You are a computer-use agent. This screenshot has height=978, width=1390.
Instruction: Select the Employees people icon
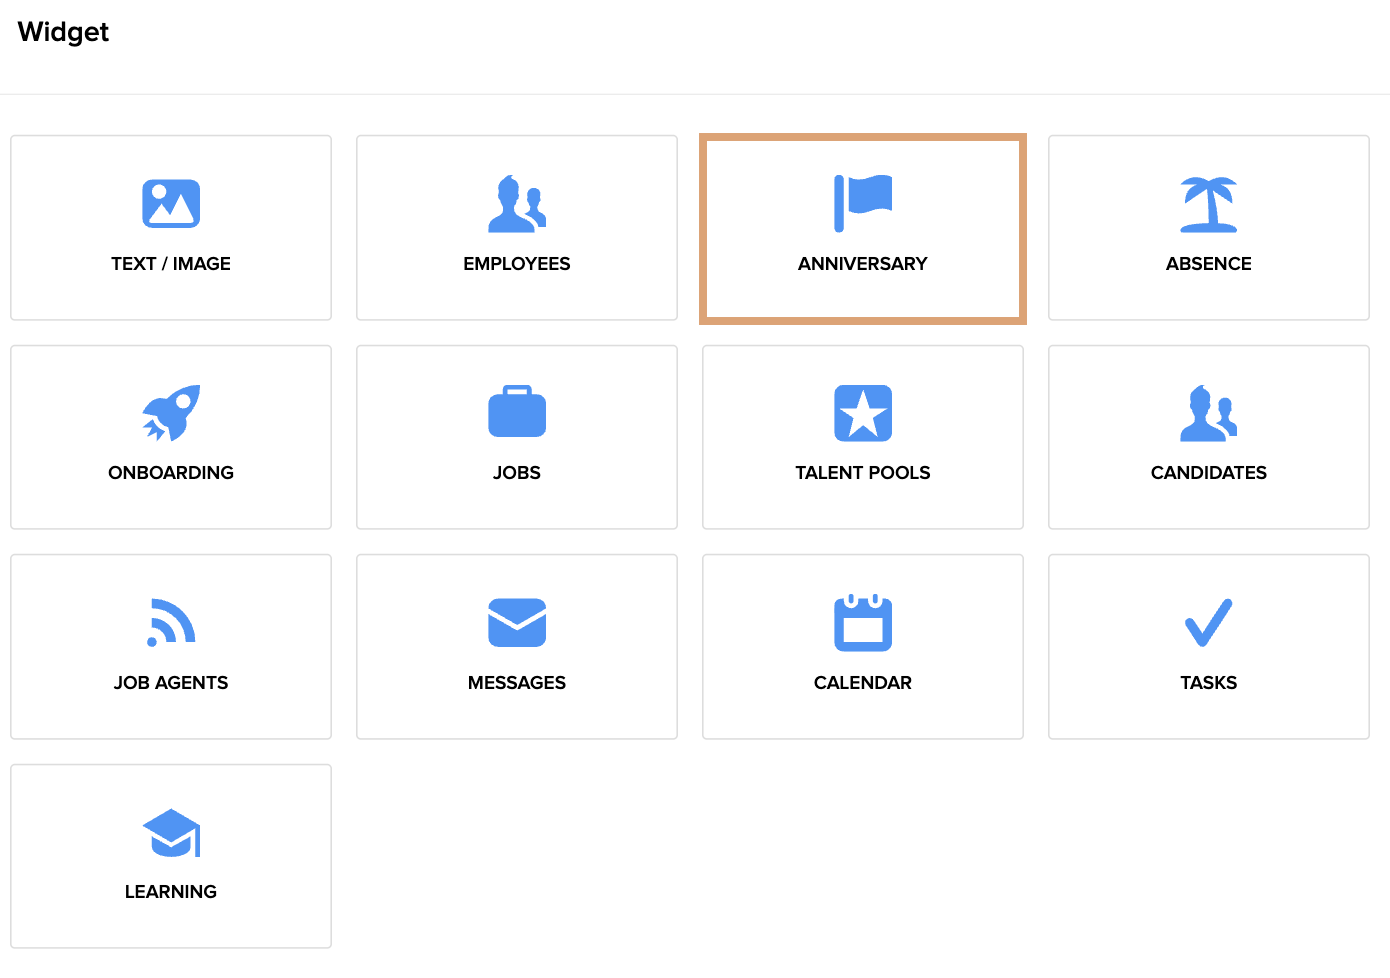click(517, 204)
